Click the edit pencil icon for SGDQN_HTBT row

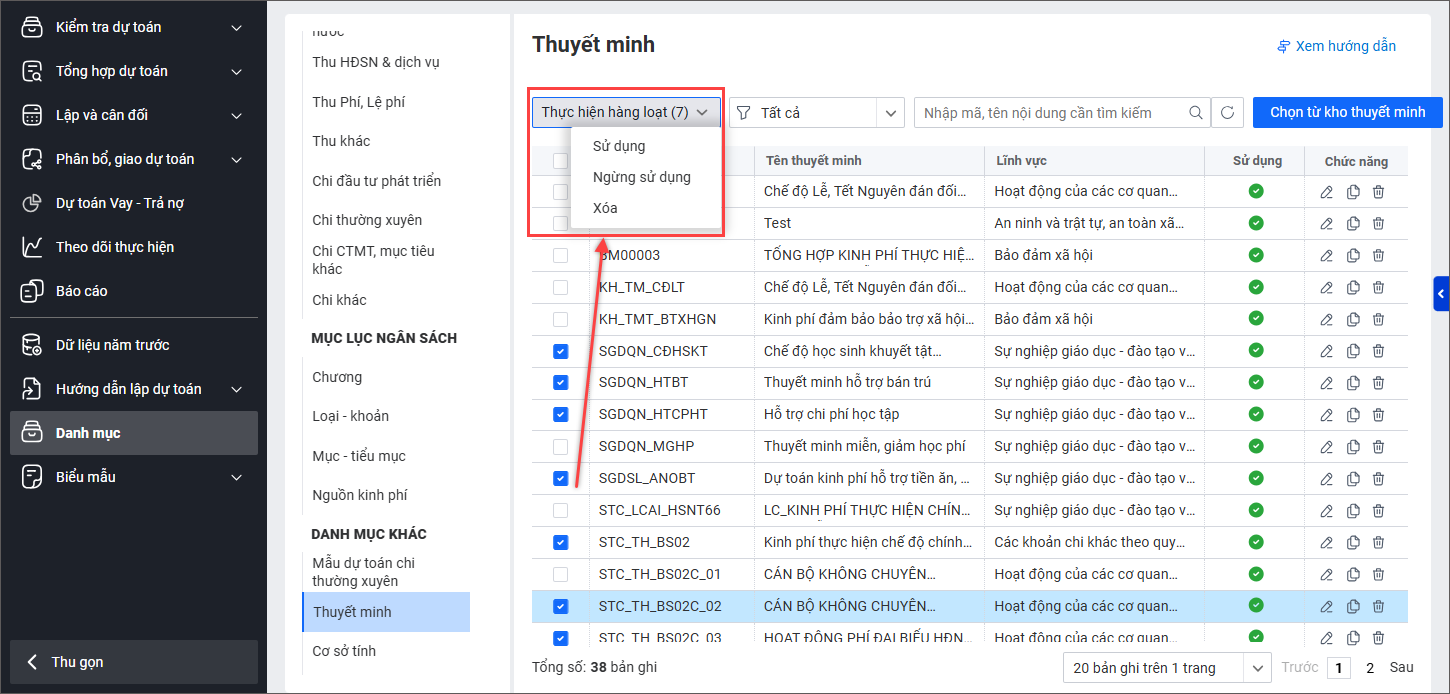tap(1327, 383)
